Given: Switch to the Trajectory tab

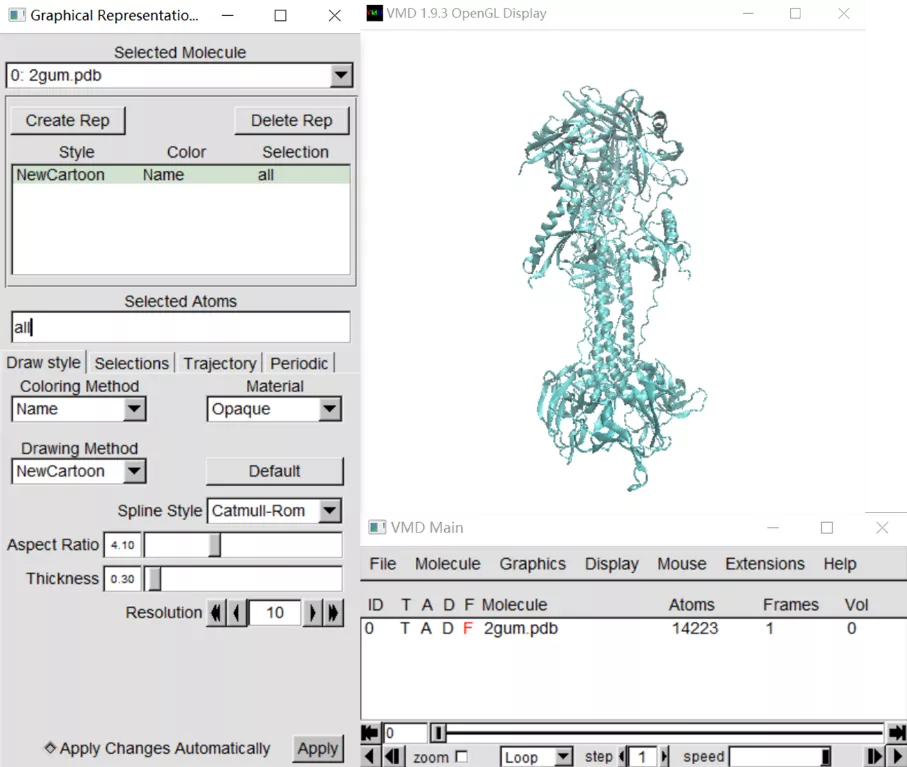Looking at the screenshot, I should pos(219,363).
